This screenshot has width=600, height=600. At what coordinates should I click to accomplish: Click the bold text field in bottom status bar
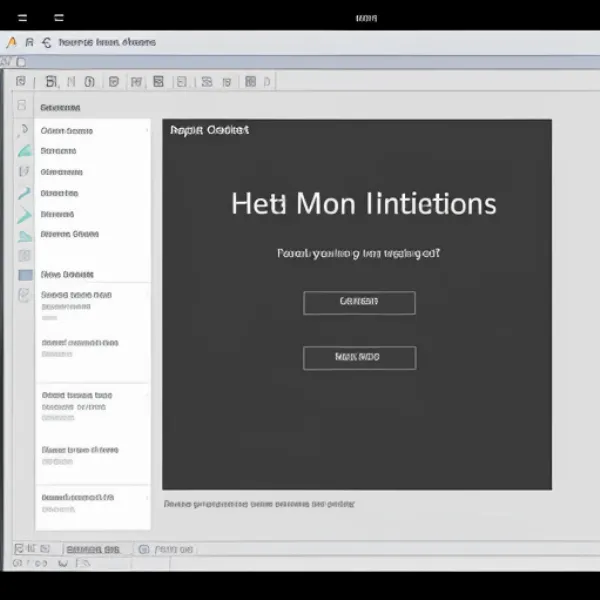92,549
